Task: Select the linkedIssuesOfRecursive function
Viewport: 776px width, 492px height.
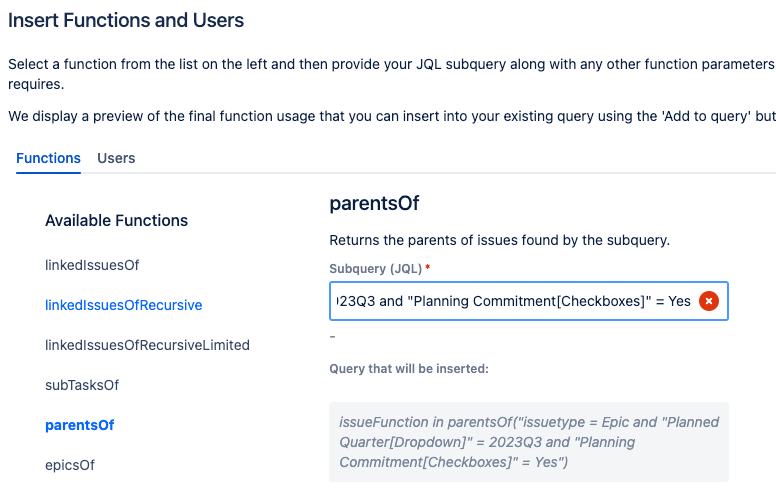Action: 124,305
